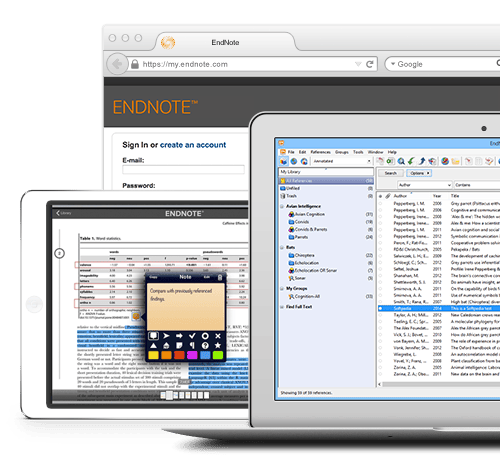Screen dimensions: 500x462
Task: Select the sticky-note annotation shape icon
Action: [x=179, y=345]
